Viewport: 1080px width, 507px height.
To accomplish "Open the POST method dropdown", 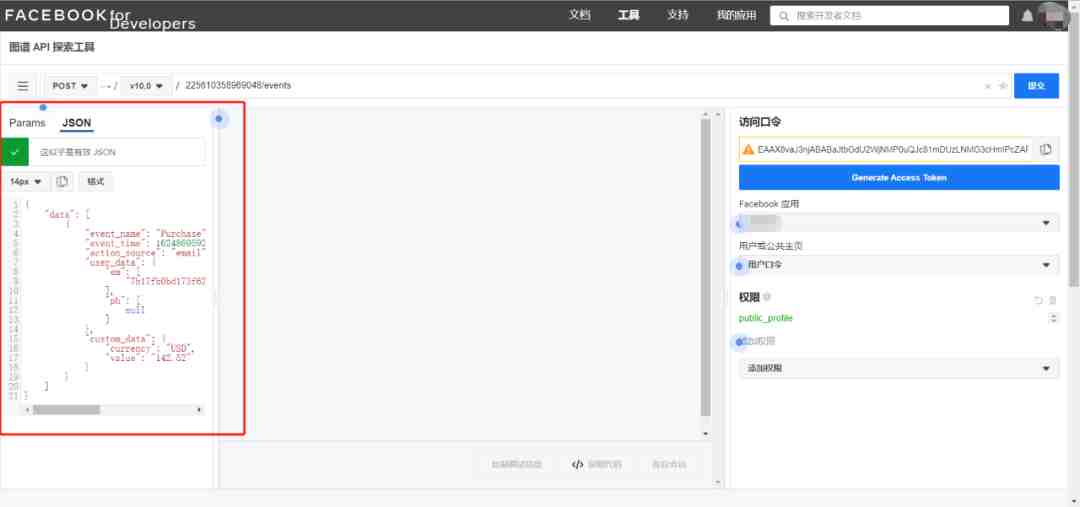I will click(x=71, y=86).
